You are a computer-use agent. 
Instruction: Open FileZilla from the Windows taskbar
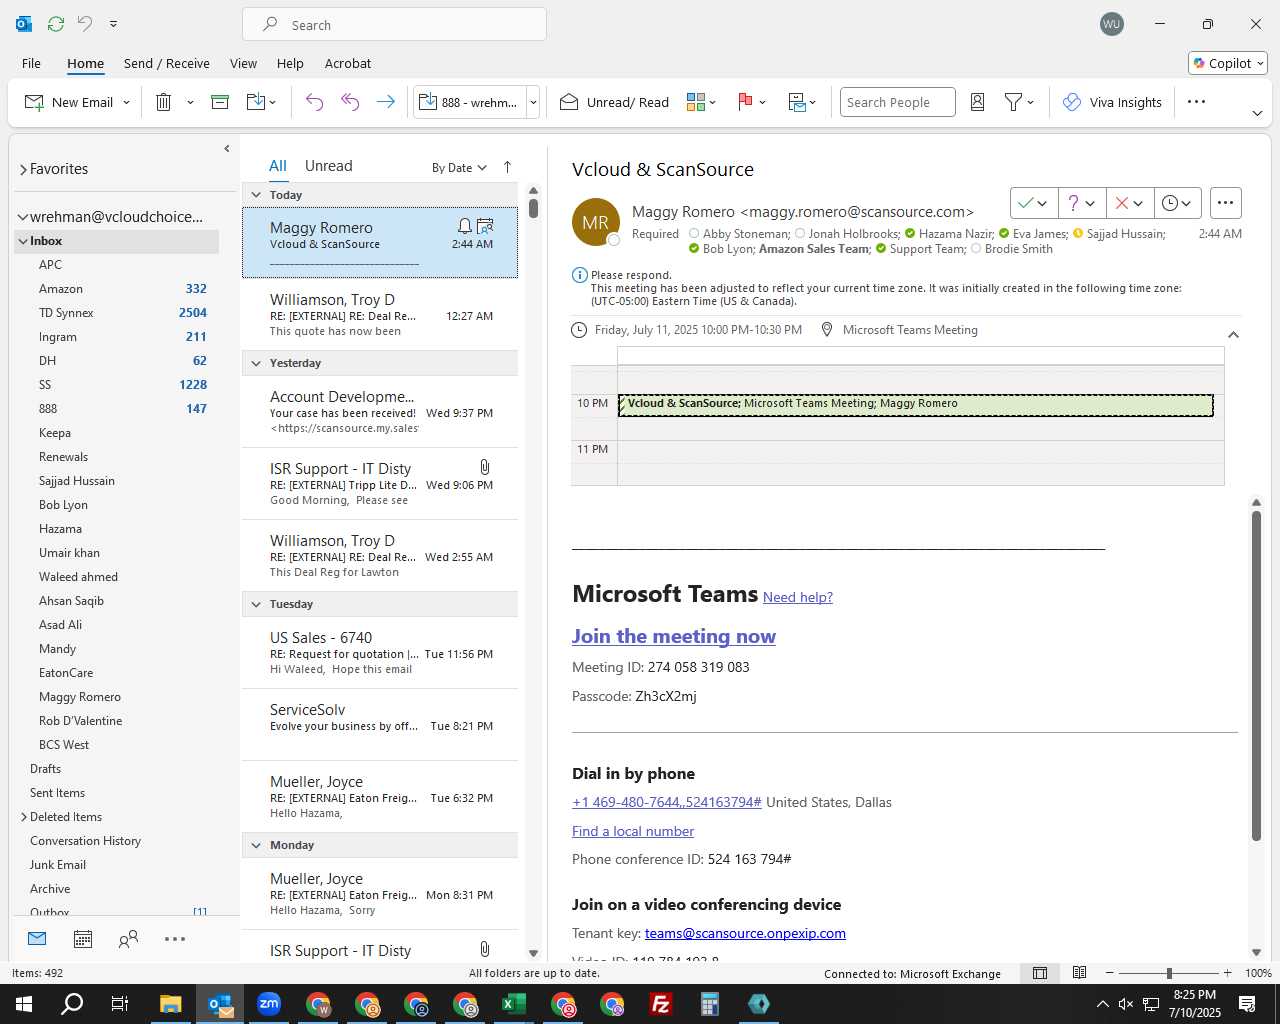click(x=661, y=1004)
